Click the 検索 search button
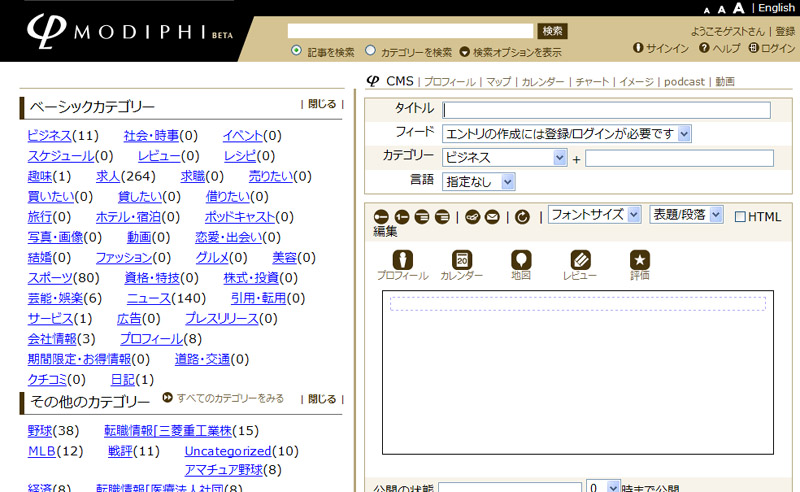Screen dimensions: 800x492 pyautogui.click(x=552, y=31)
